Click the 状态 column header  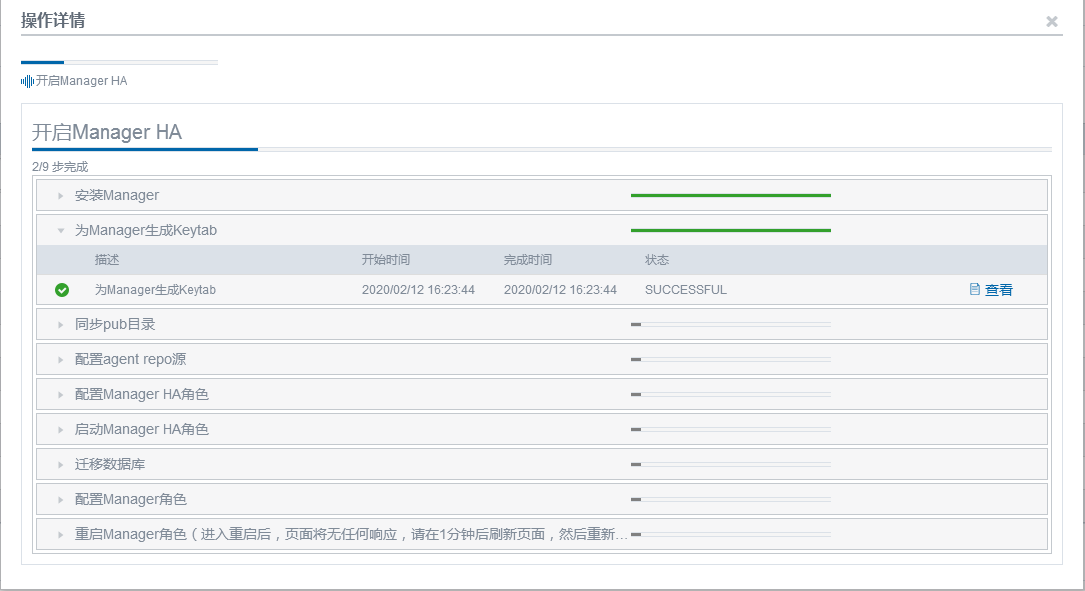655,259
